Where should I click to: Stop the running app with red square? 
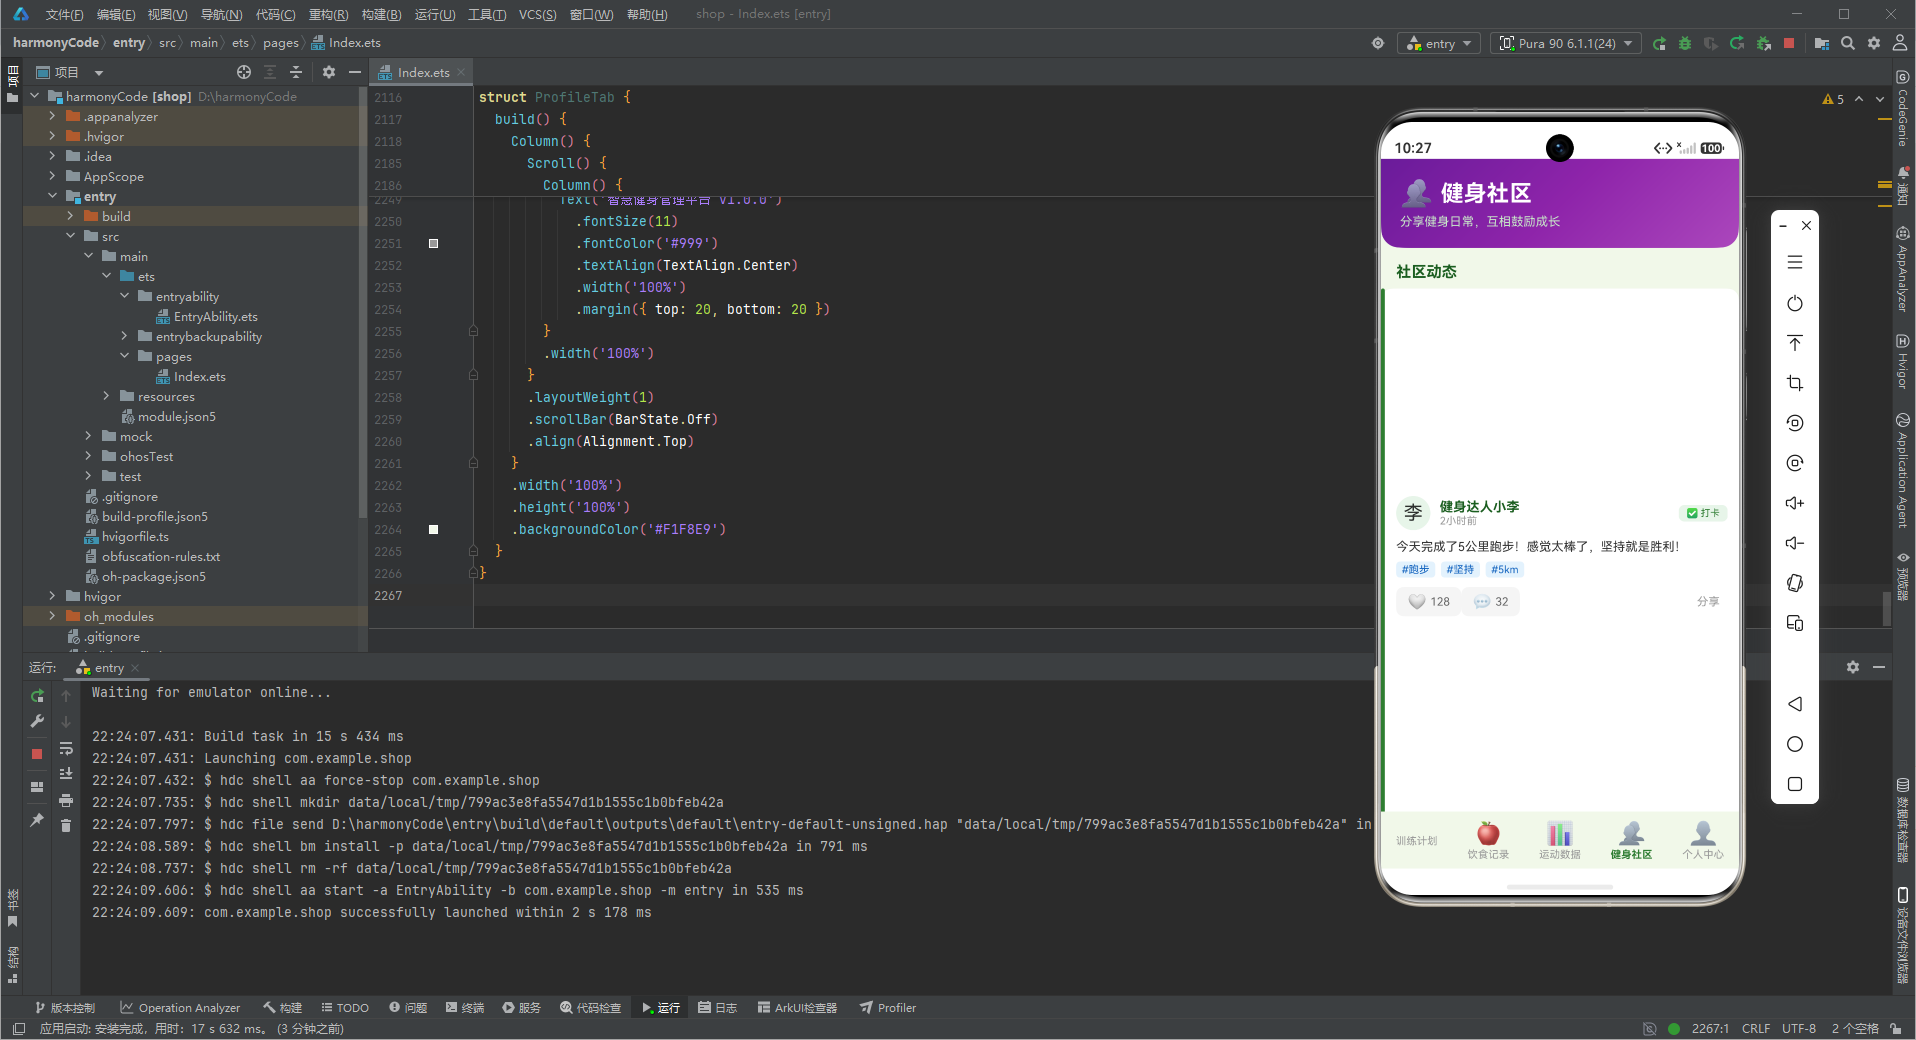point(1789,43)
